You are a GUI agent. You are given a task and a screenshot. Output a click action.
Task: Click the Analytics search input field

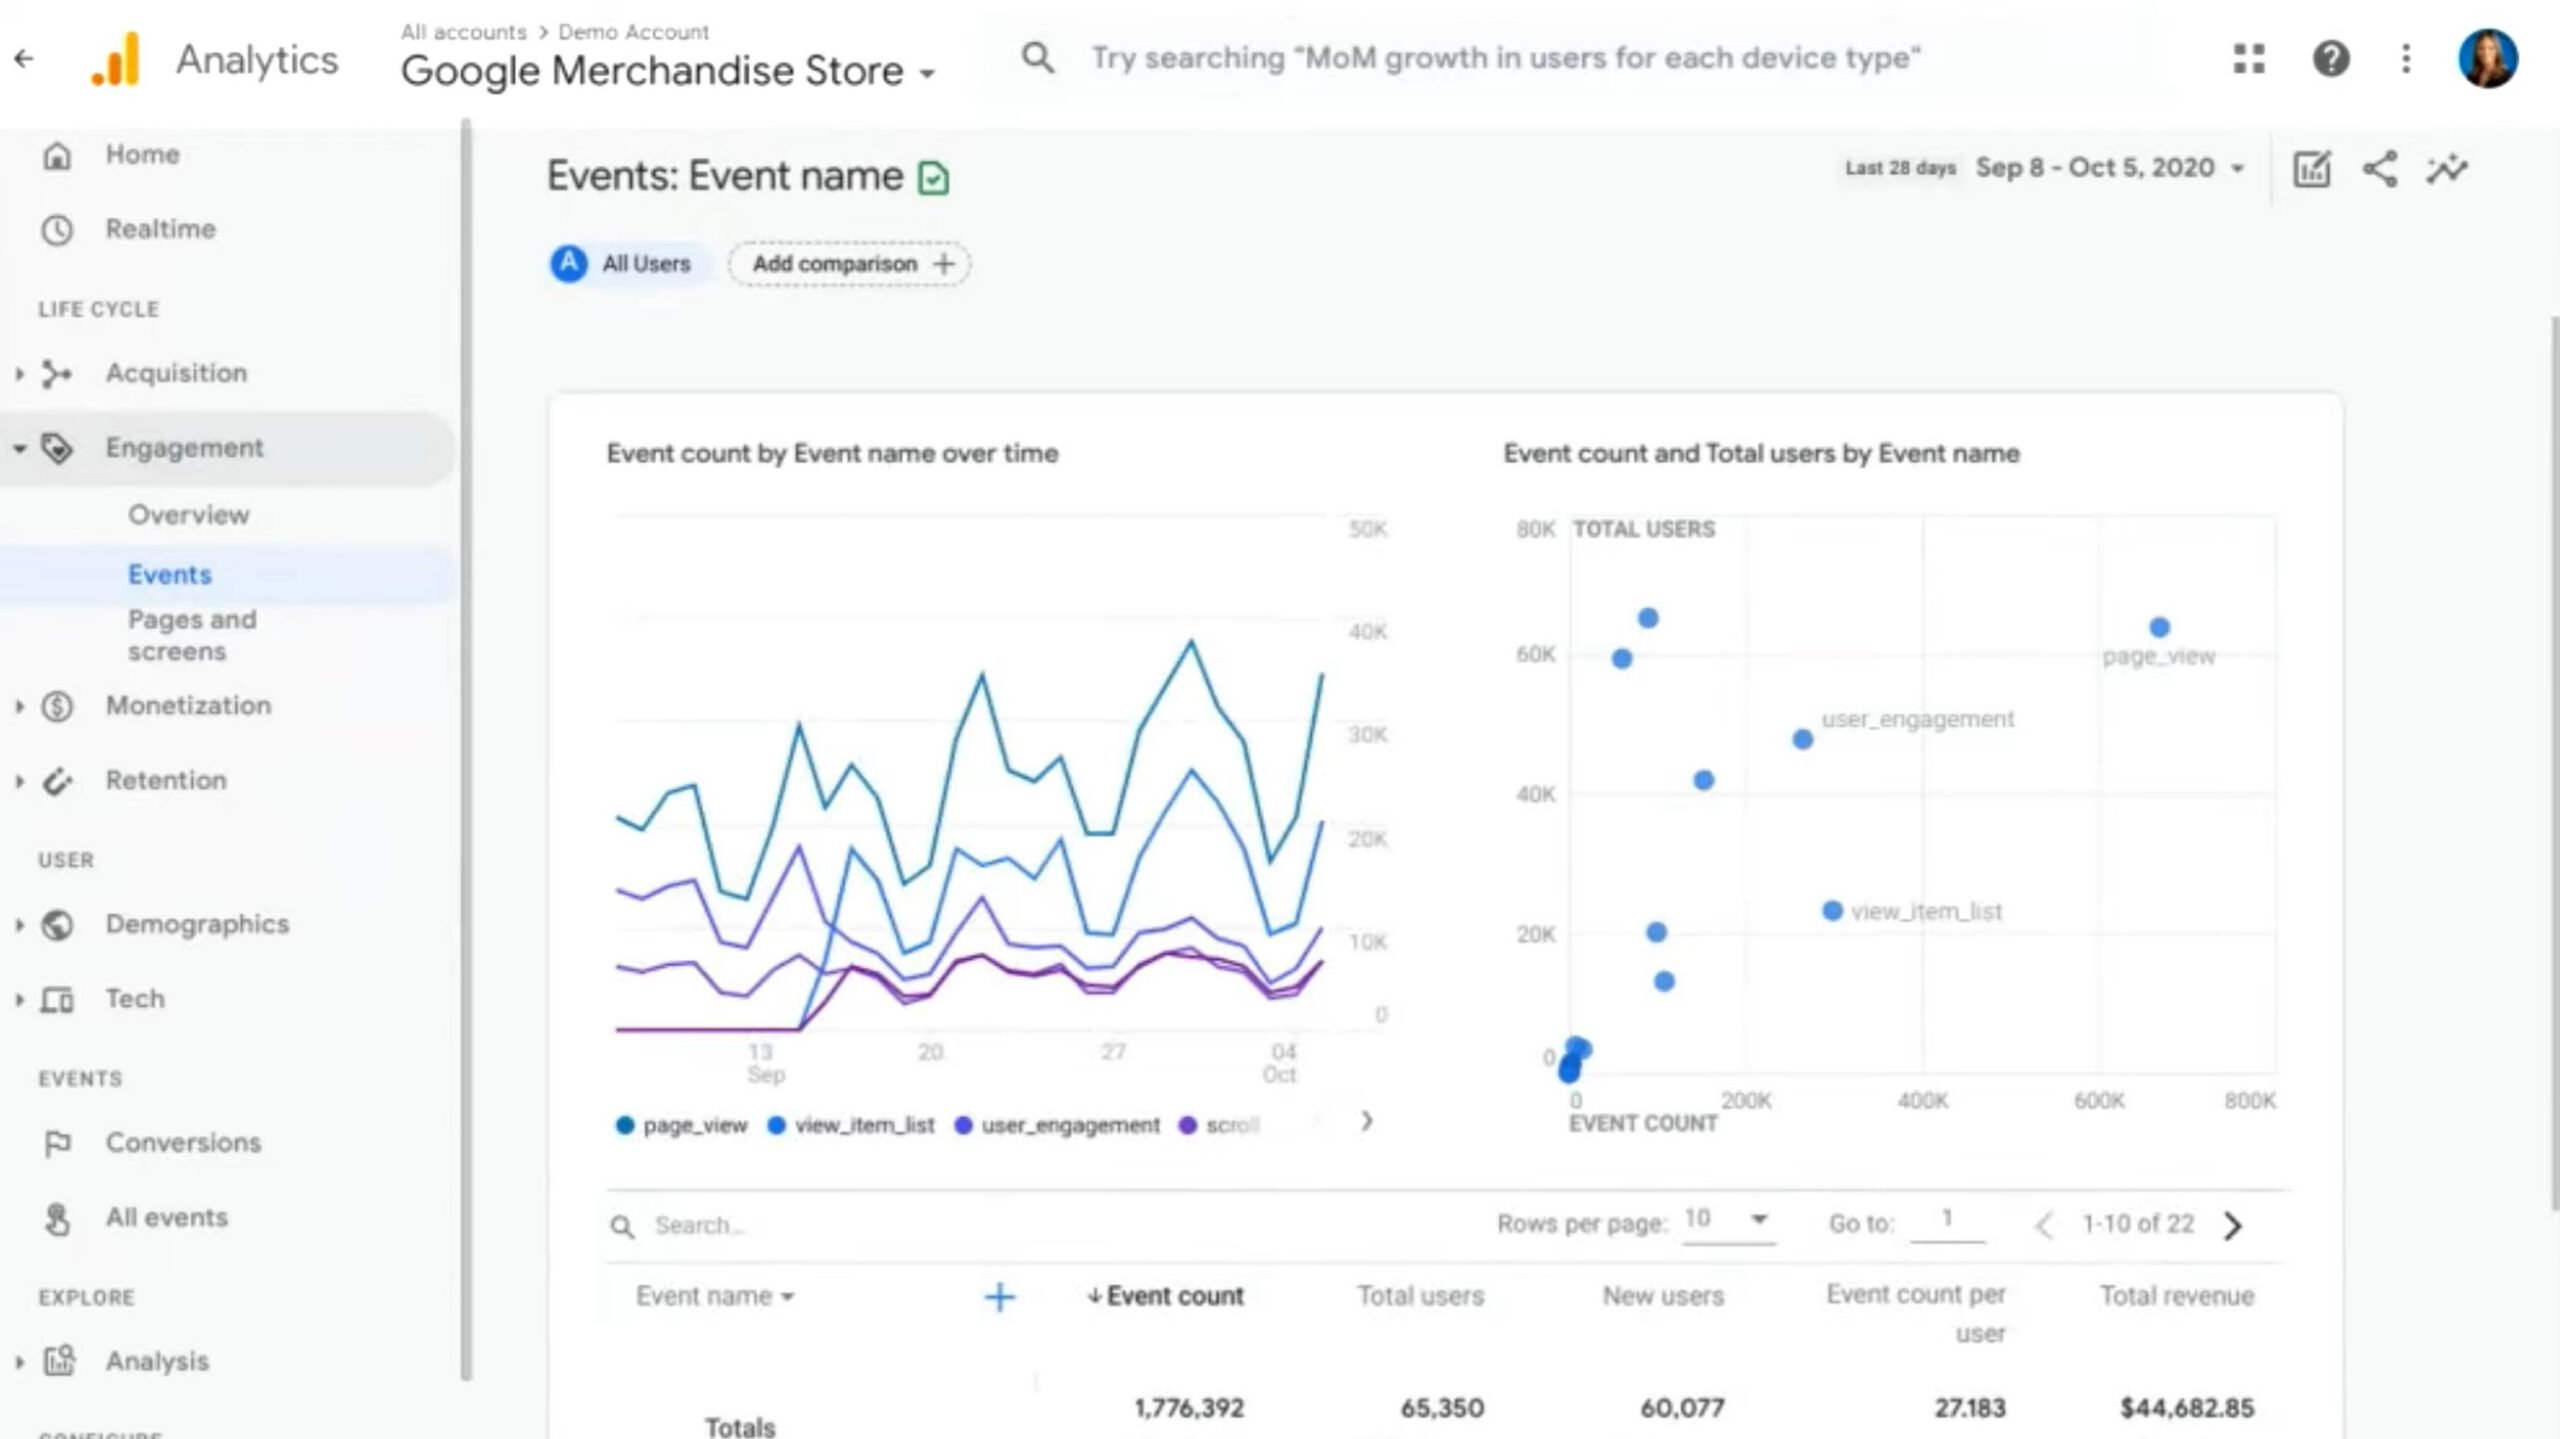1506,58
